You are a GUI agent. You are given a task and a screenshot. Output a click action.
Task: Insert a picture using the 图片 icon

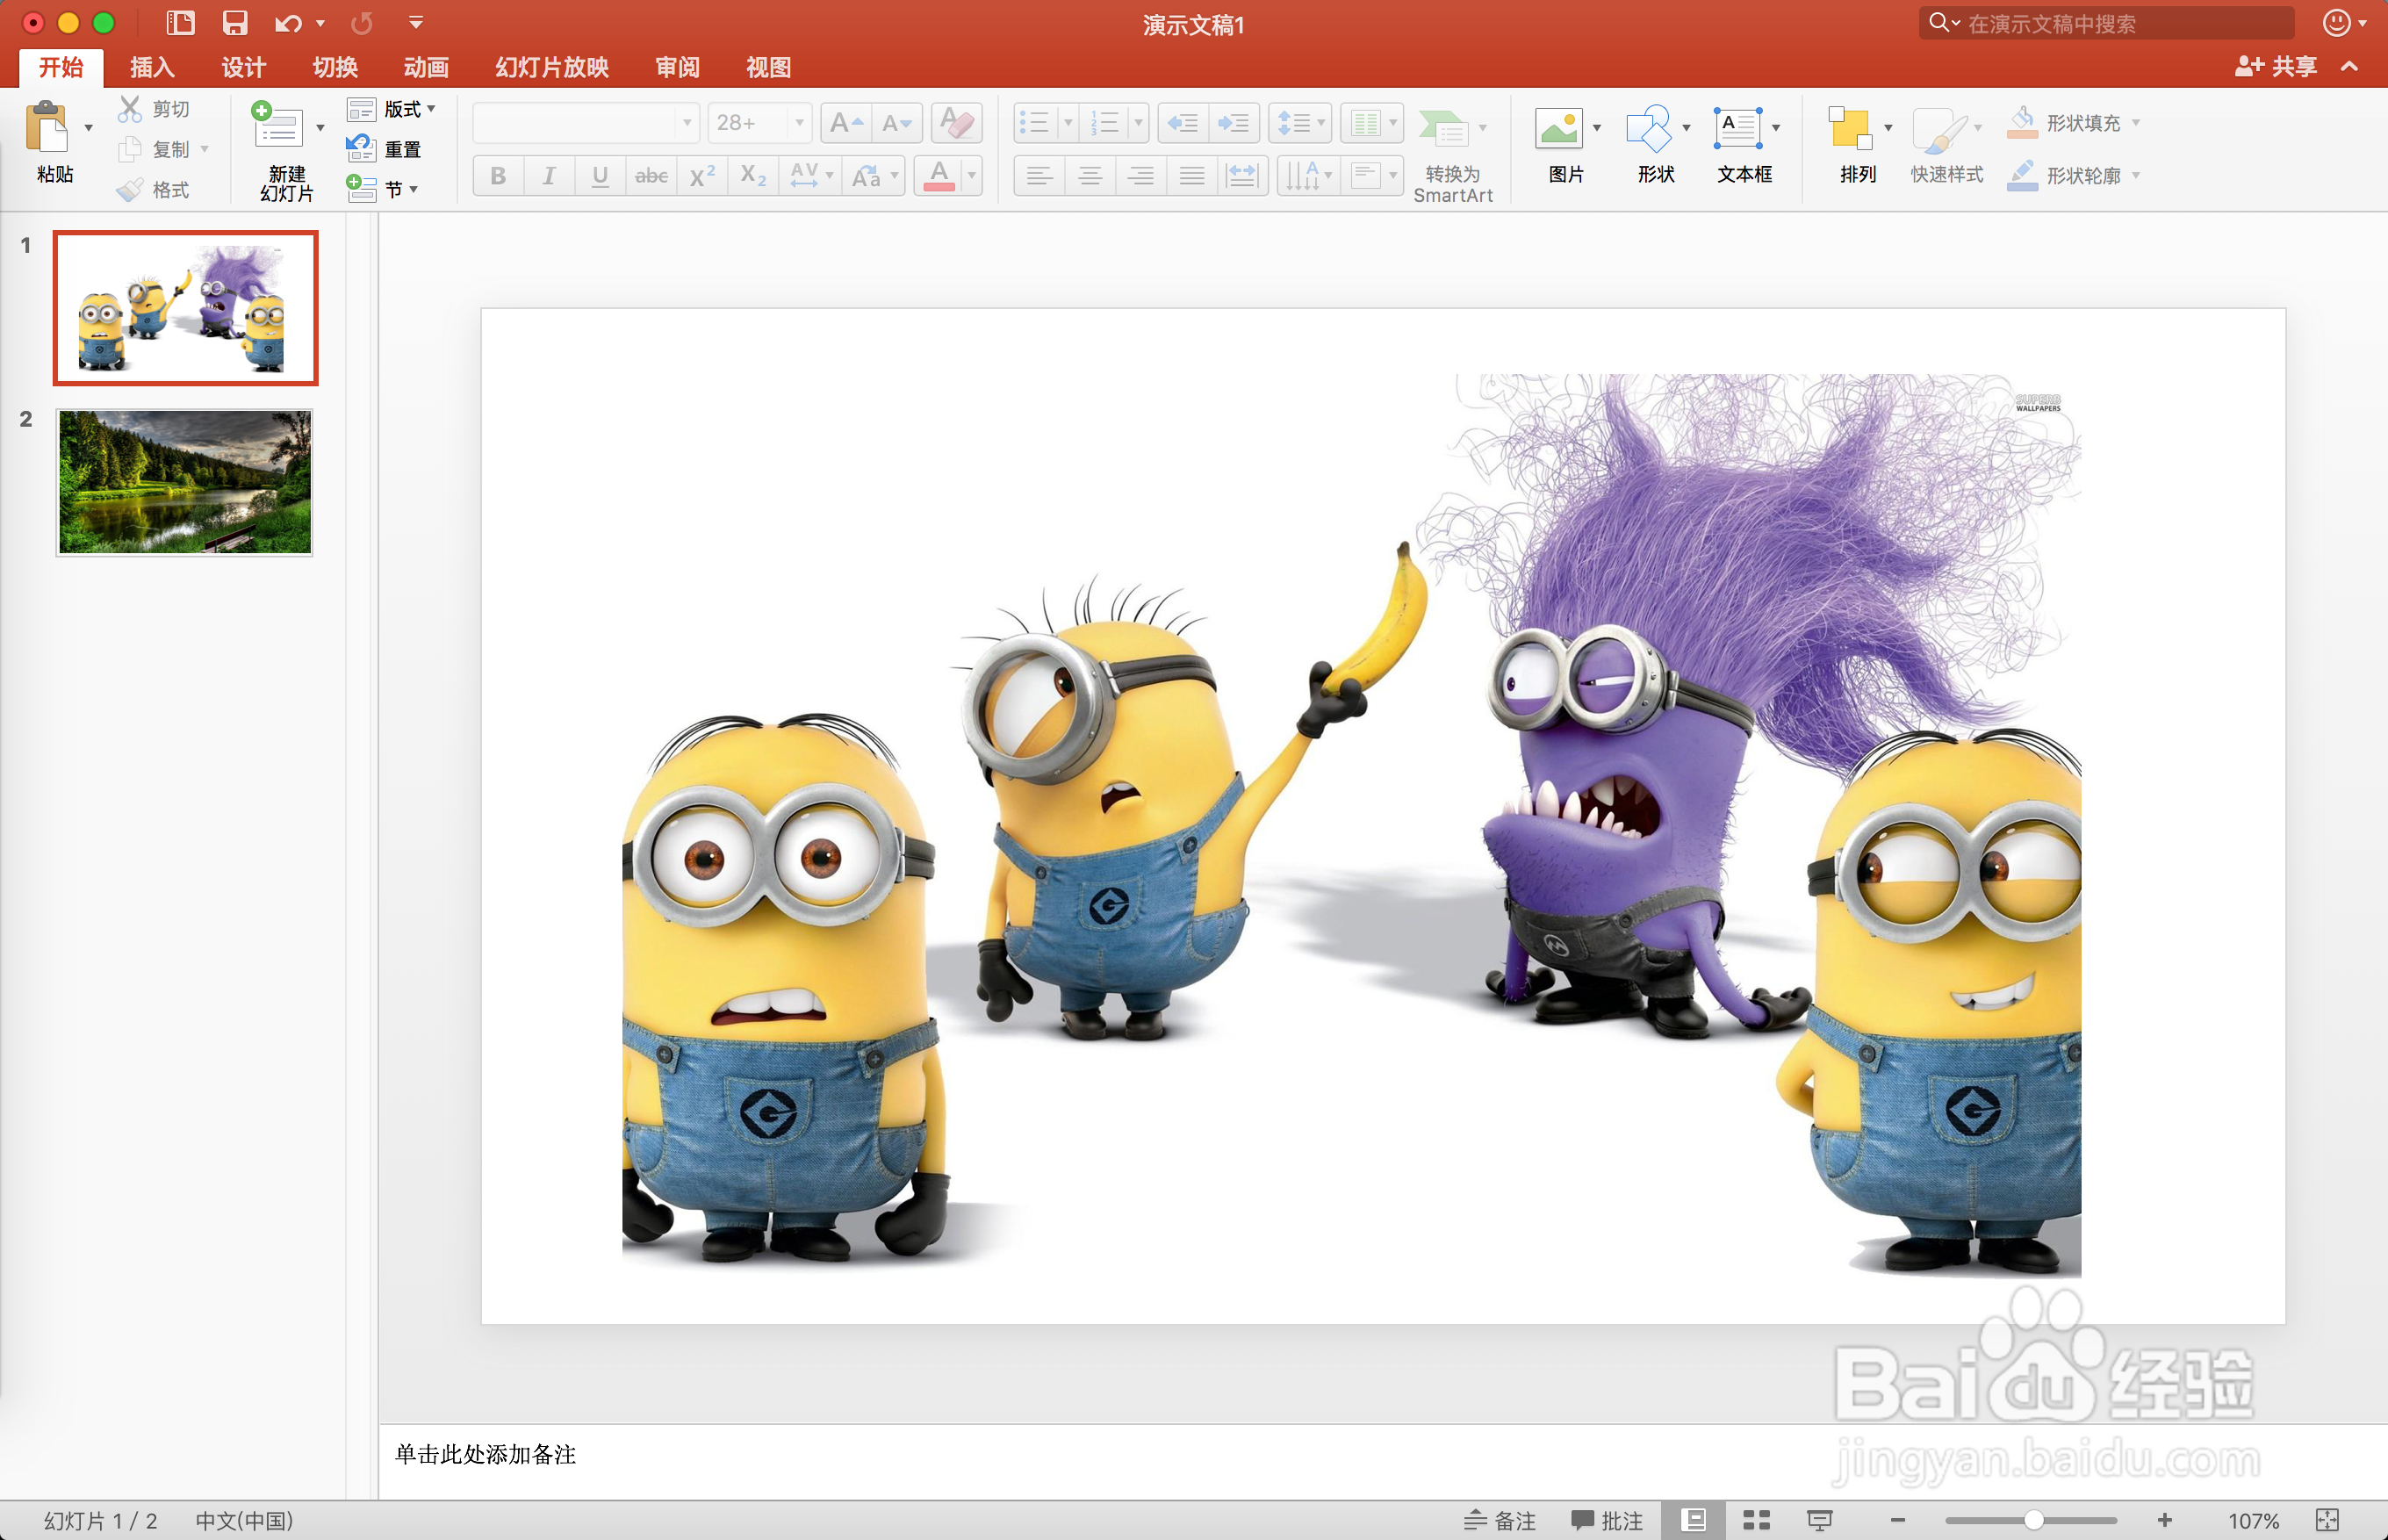(x=1558, y=128)
